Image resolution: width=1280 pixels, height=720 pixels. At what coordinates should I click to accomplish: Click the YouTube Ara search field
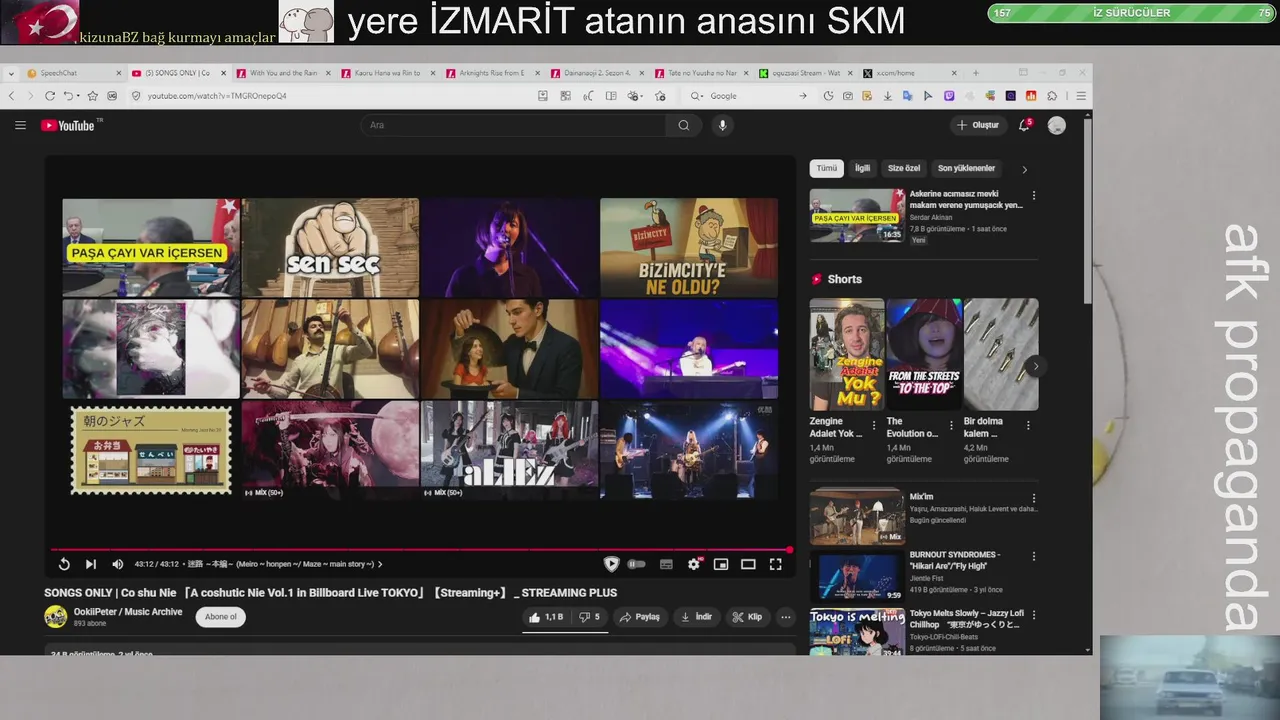point(515,125)
